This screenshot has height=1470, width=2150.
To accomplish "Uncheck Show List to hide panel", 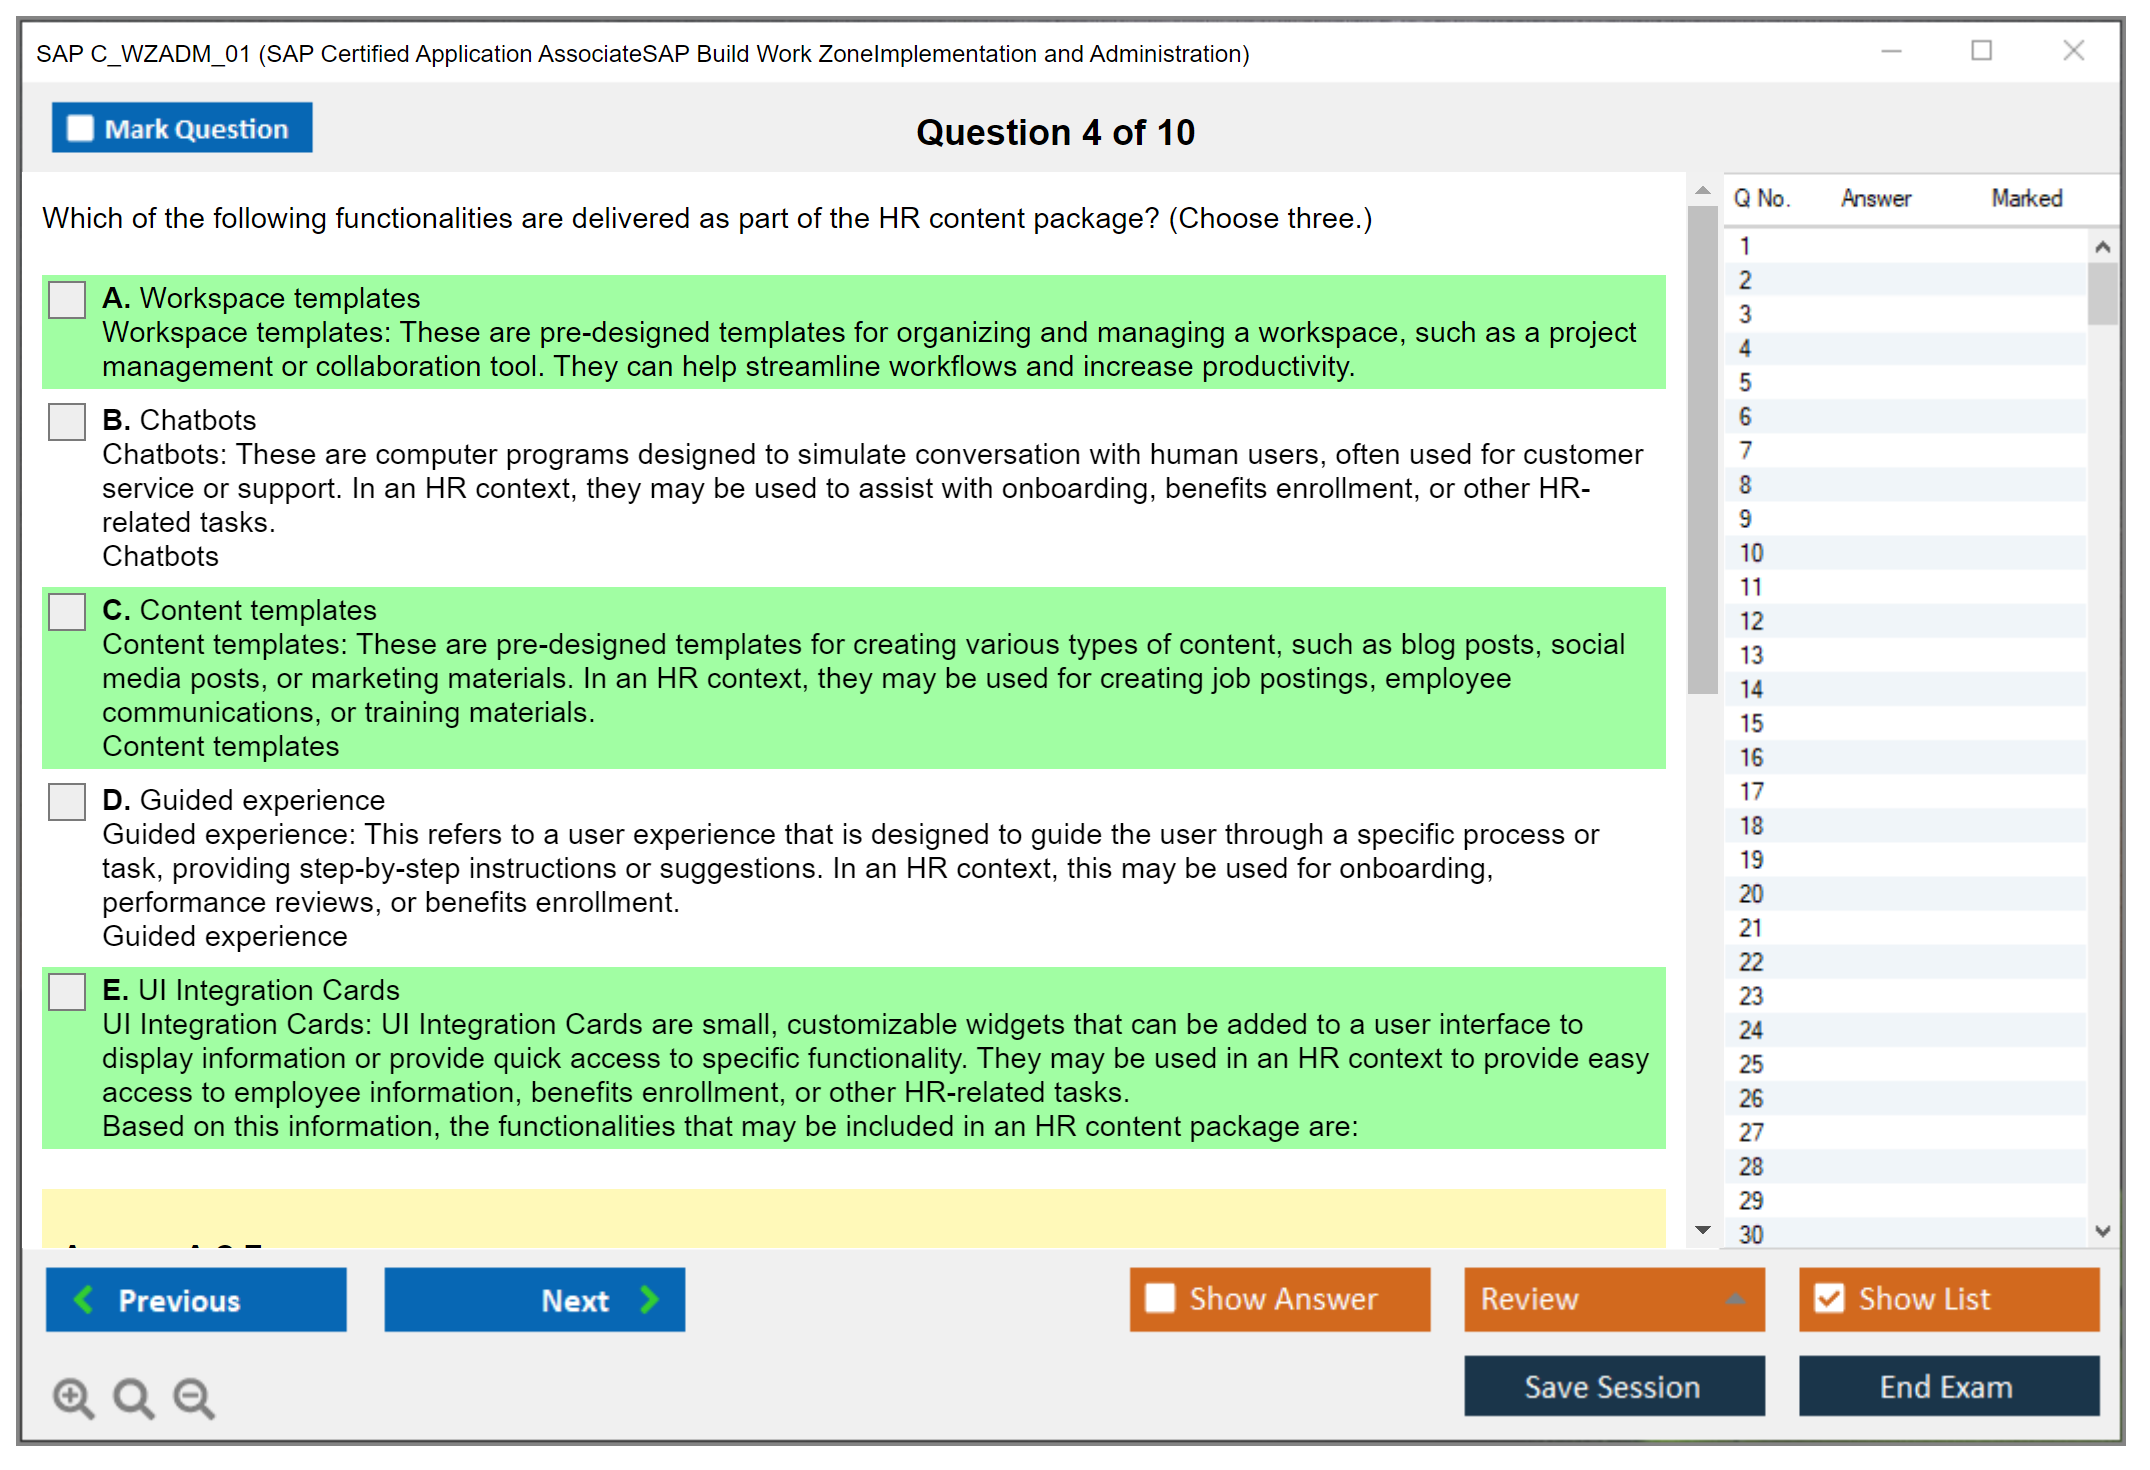I will coord(1829,1298).
